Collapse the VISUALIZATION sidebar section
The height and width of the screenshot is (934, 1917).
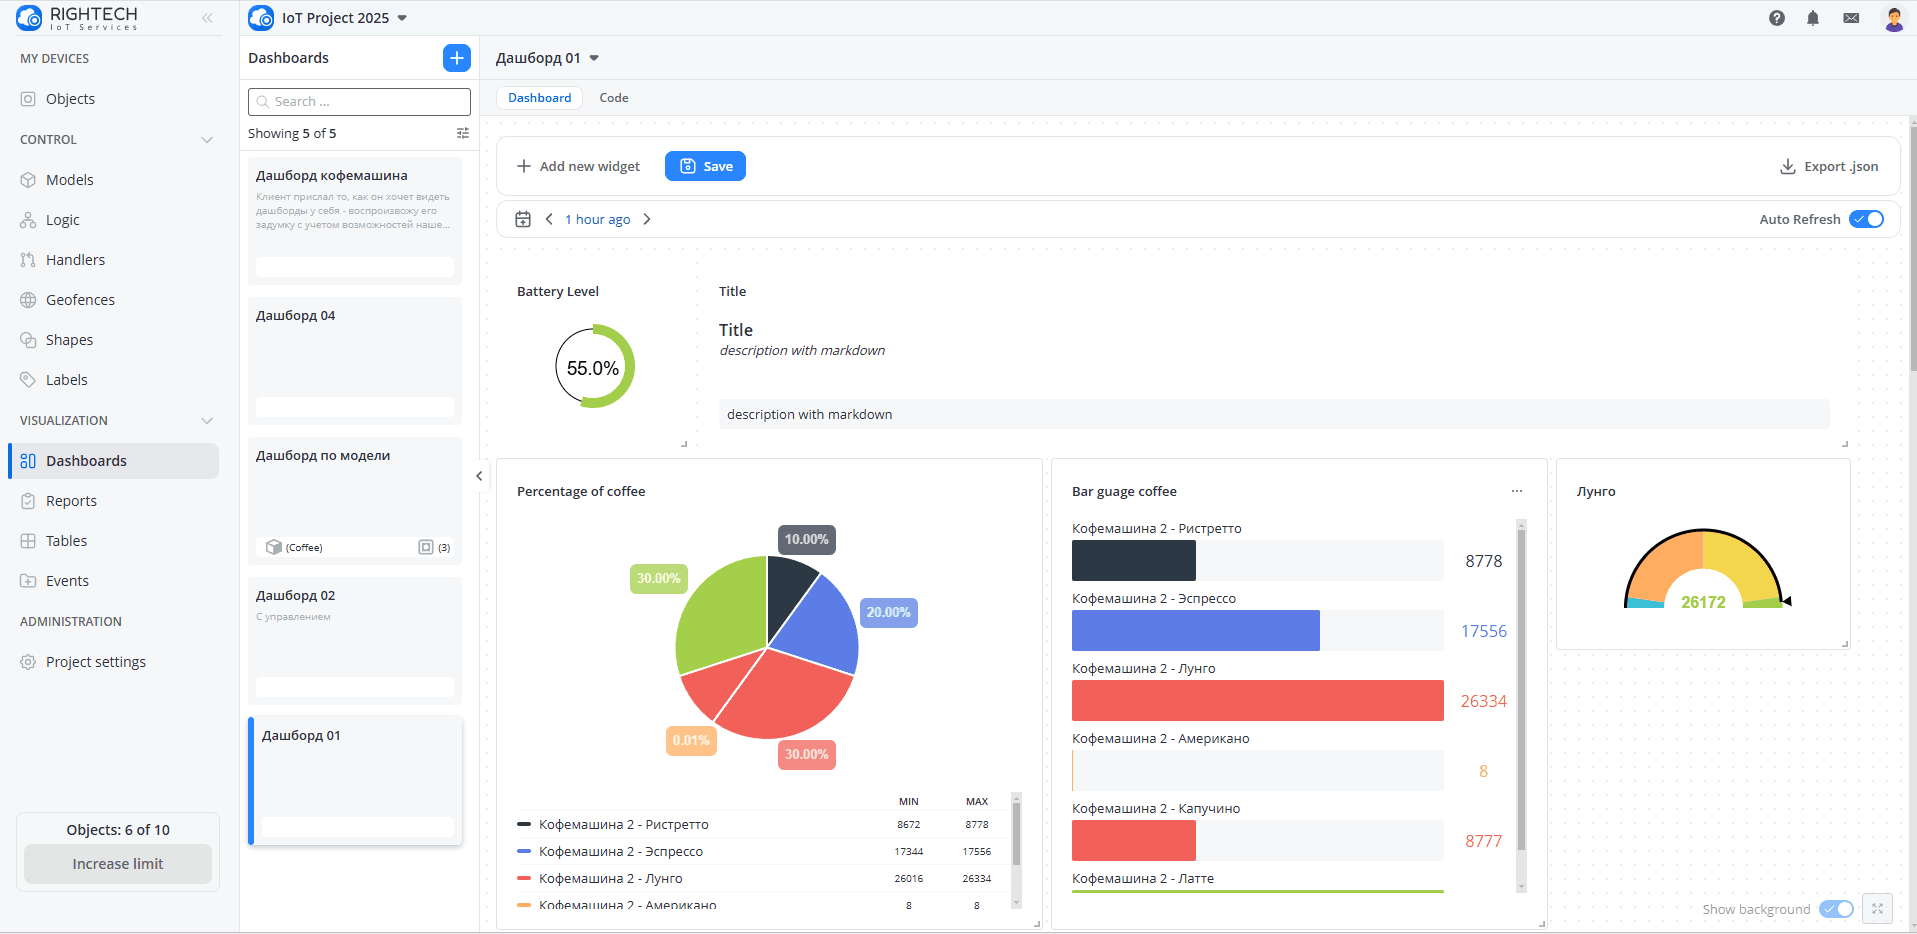[207, 421]
